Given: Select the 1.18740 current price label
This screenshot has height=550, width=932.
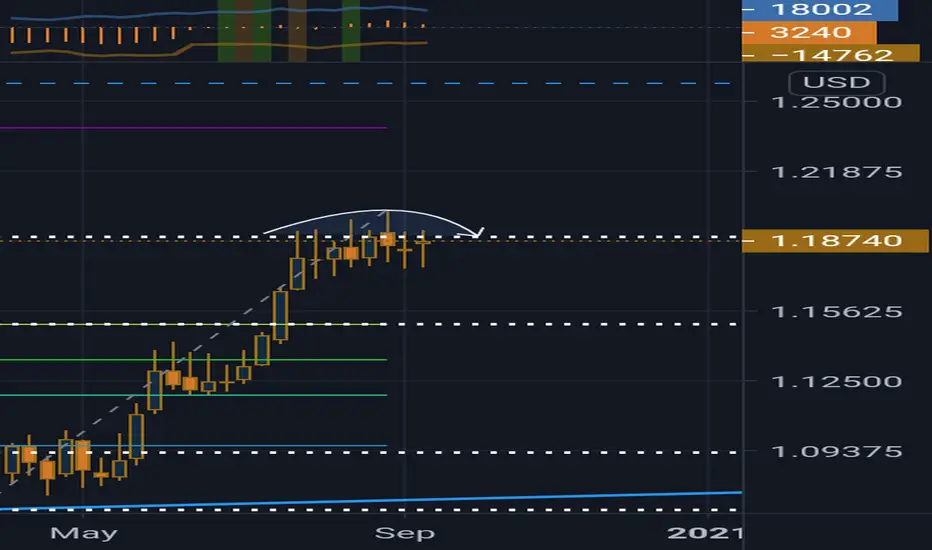Looking at the screenshot, I should pos(835,241).
